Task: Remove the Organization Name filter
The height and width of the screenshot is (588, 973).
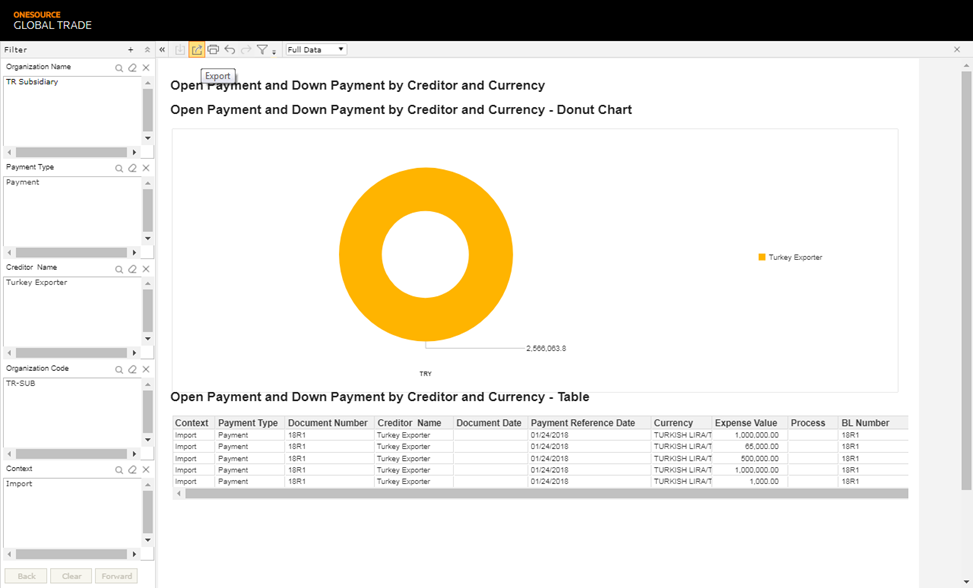Action: pyautogui.click(x=146, y=68)
